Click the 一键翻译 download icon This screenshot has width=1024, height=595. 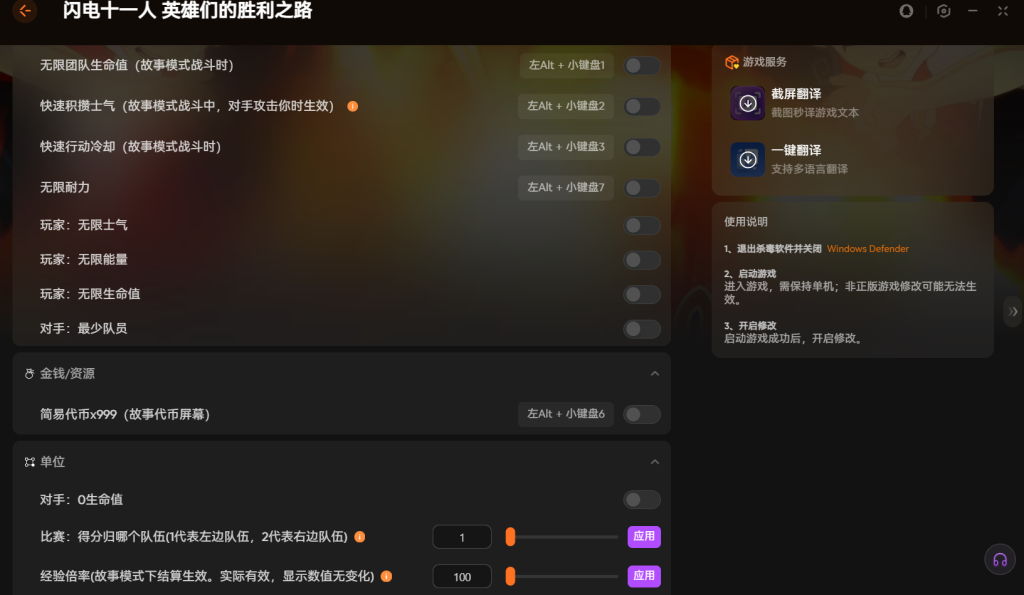[747, 159]
